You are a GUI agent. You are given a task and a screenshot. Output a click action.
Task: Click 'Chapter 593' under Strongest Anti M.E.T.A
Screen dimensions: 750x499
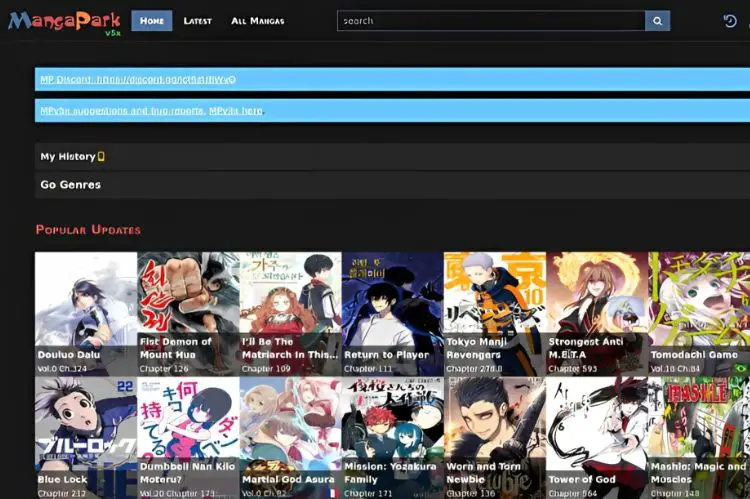[x=573, y=369]
